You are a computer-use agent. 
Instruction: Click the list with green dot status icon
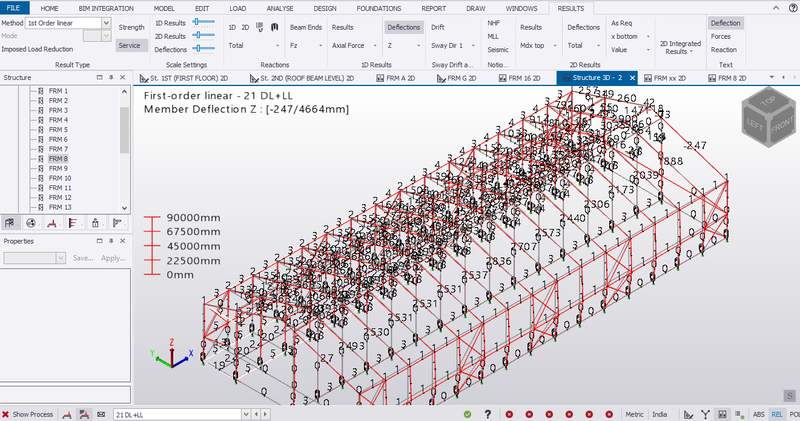[739, 414]
